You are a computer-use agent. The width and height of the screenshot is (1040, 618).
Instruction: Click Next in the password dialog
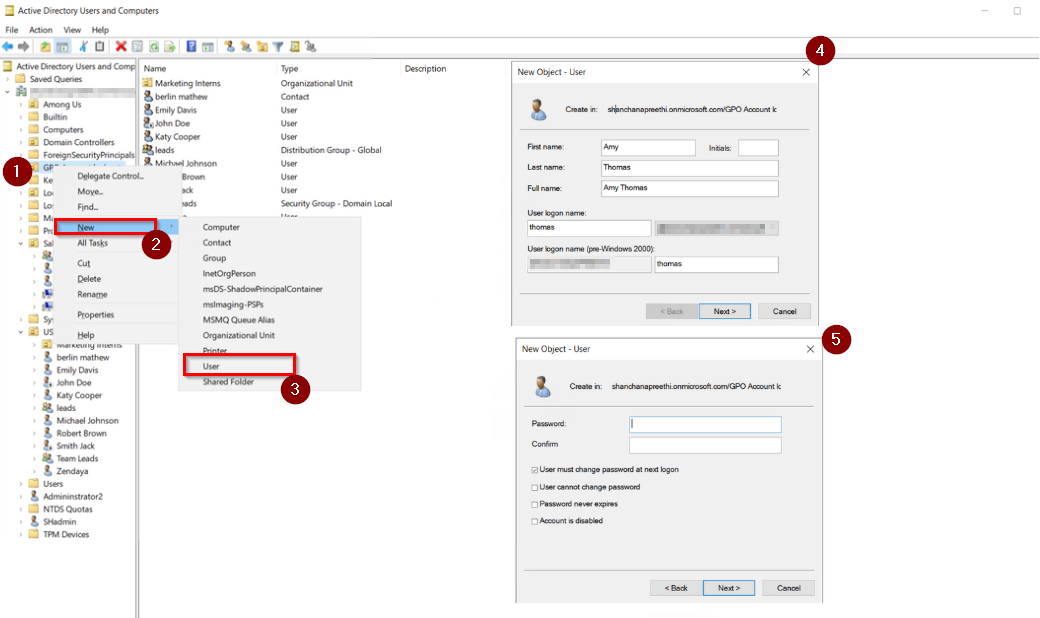728,588
